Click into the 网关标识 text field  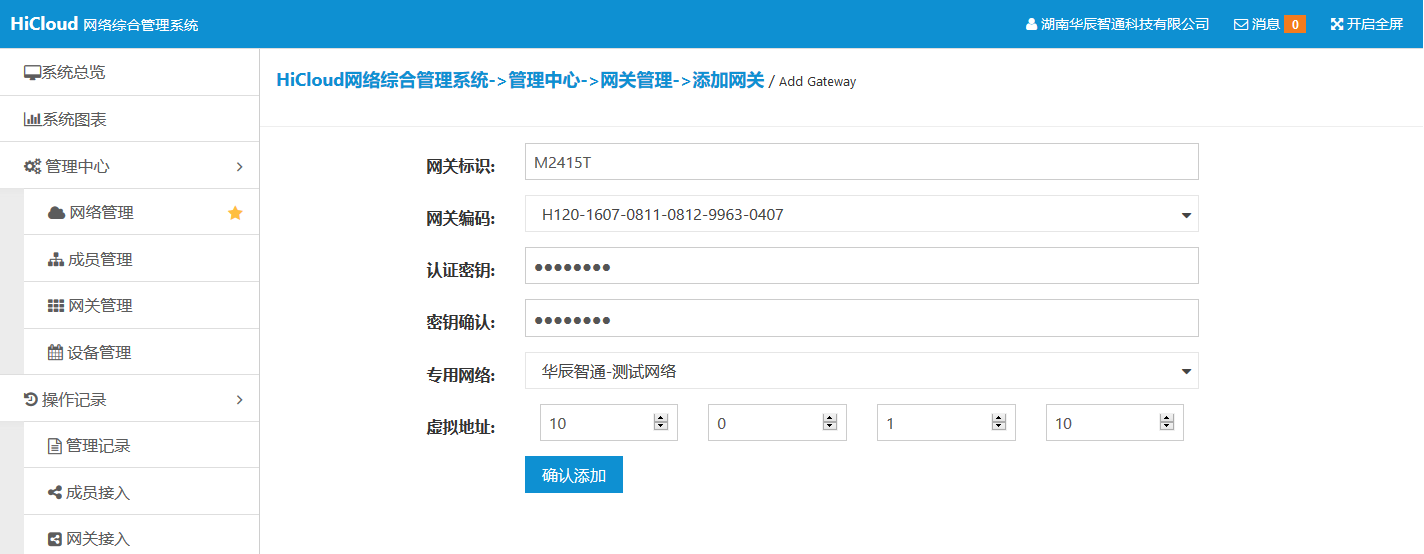click(x=860, y=162)
